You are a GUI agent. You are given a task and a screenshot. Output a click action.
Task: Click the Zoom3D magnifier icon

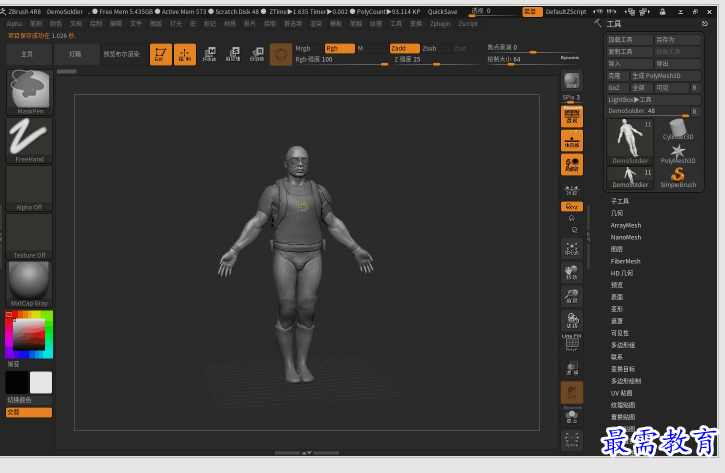click(x=572, y=296)
